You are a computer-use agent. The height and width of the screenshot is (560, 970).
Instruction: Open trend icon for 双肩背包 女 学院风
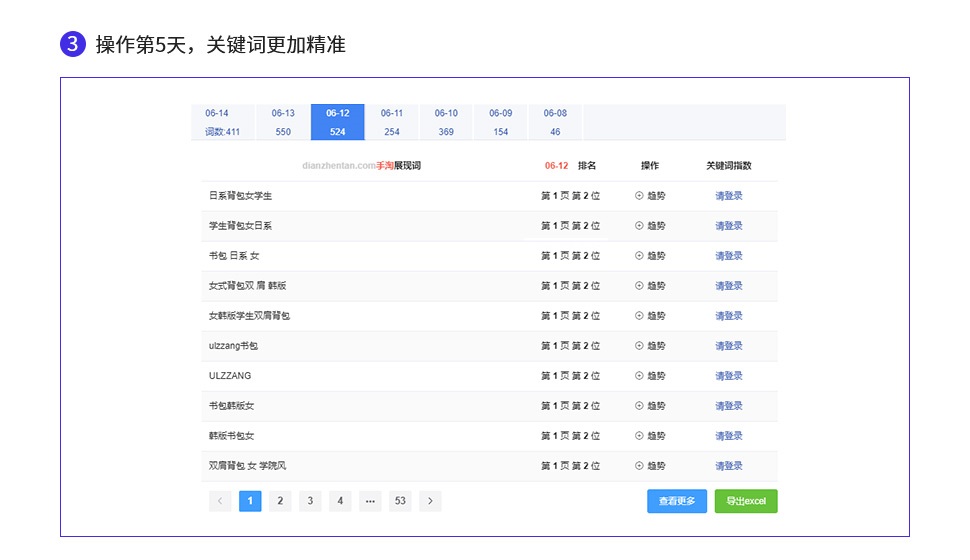click(639, 466)
